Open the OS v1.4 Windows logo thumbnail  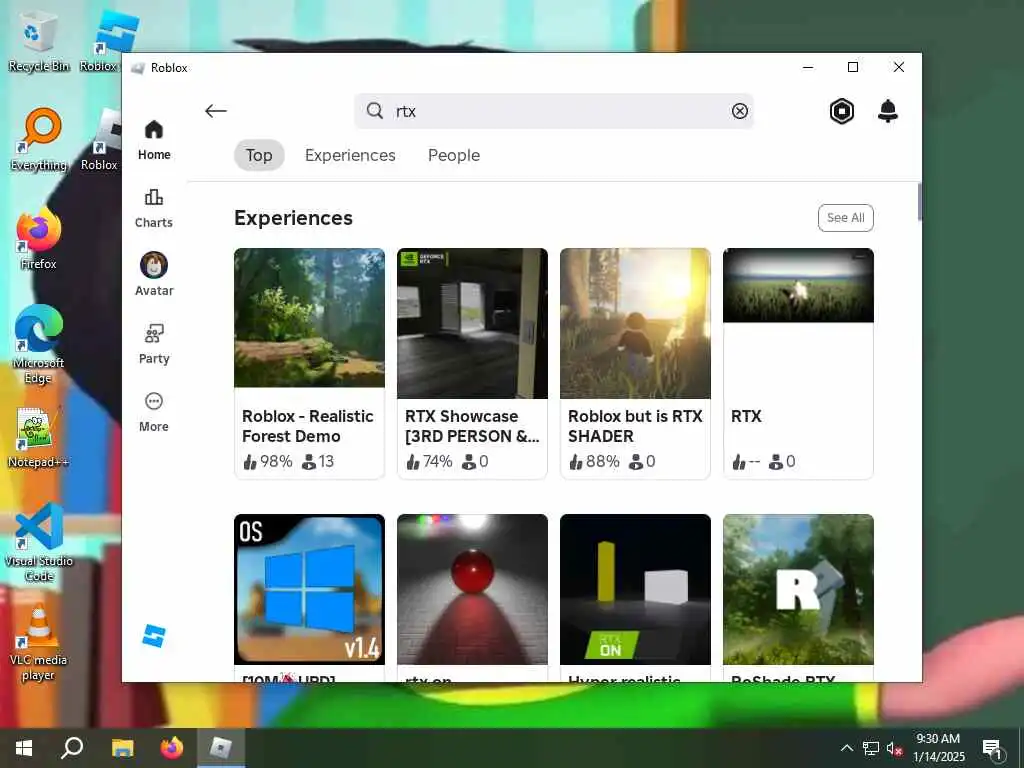click(x=310, y=589)
